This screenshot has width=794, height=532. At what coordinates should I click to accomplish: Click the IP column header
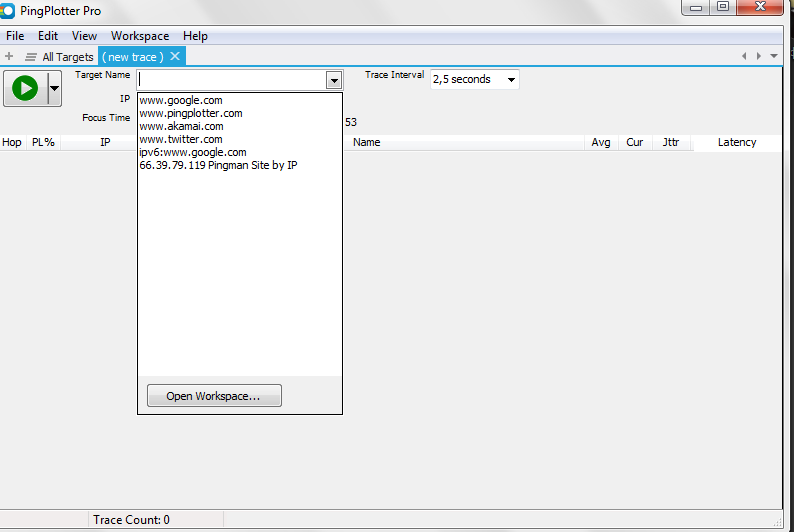click(105, 142)
